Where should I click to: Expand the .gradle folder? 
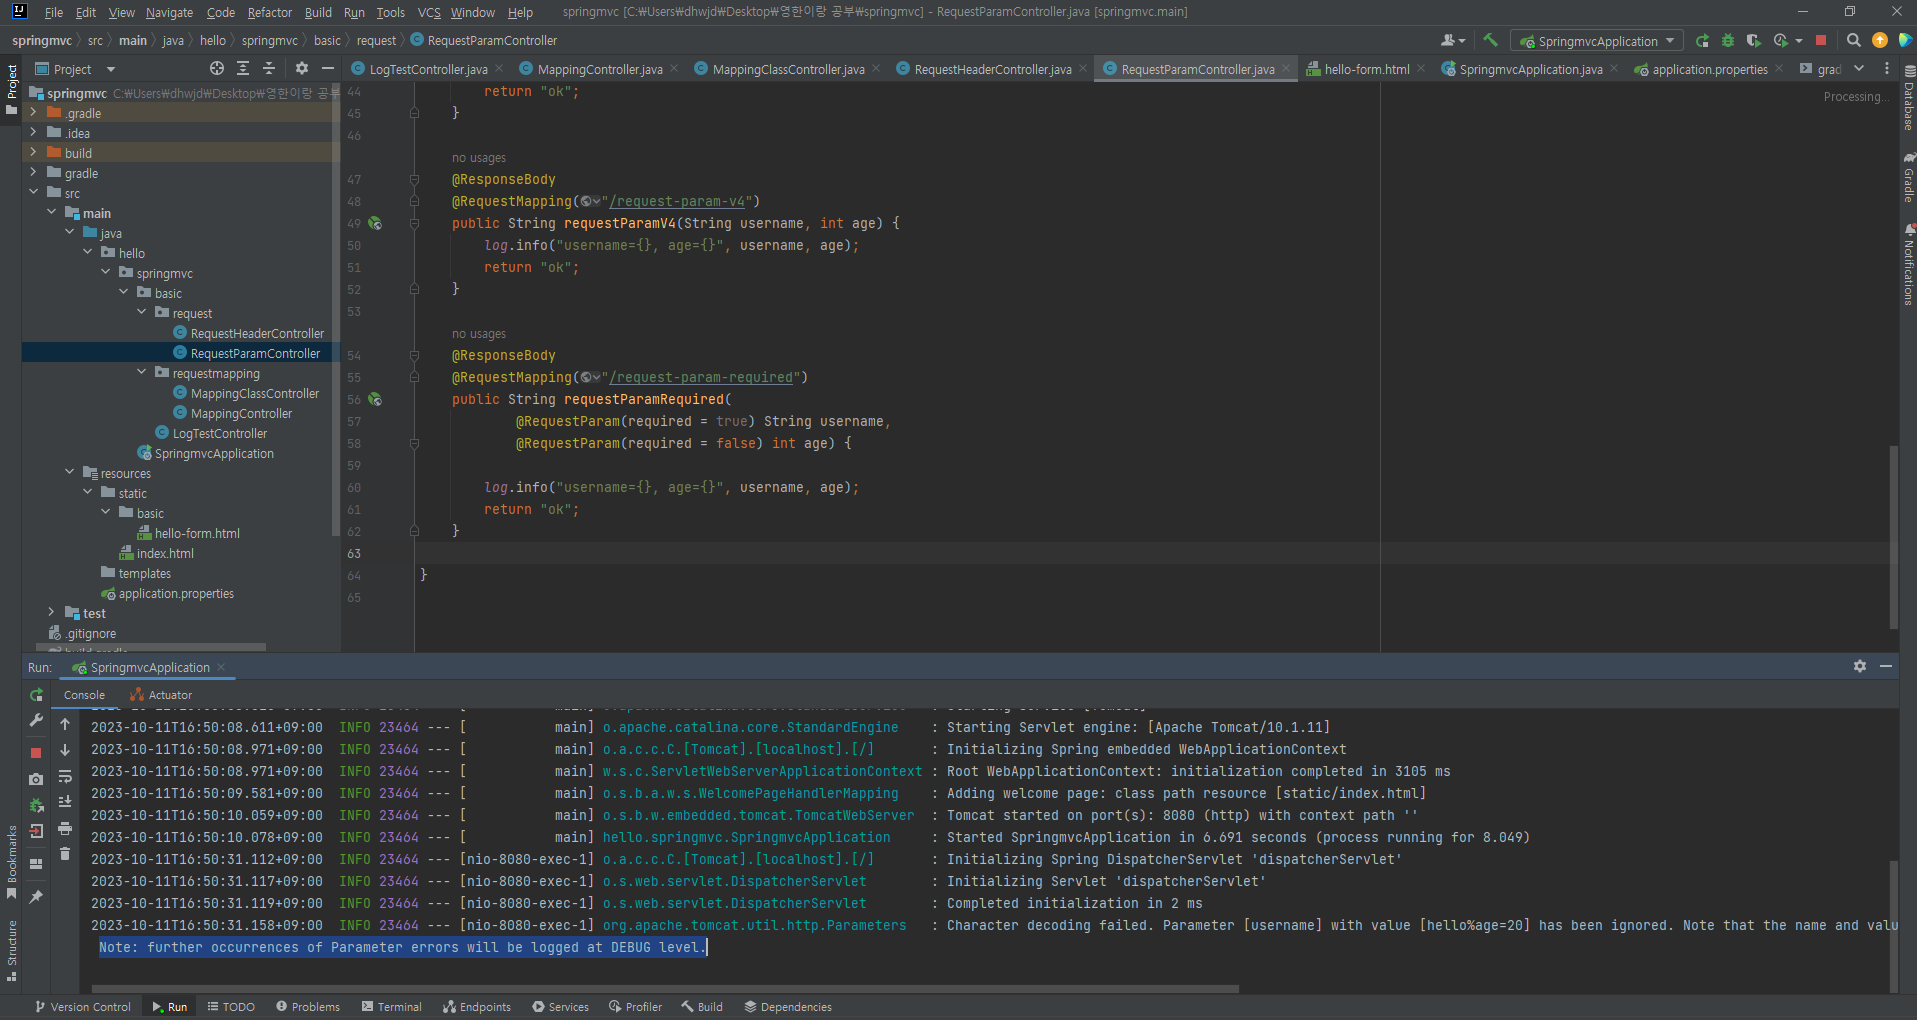point(33,113)
